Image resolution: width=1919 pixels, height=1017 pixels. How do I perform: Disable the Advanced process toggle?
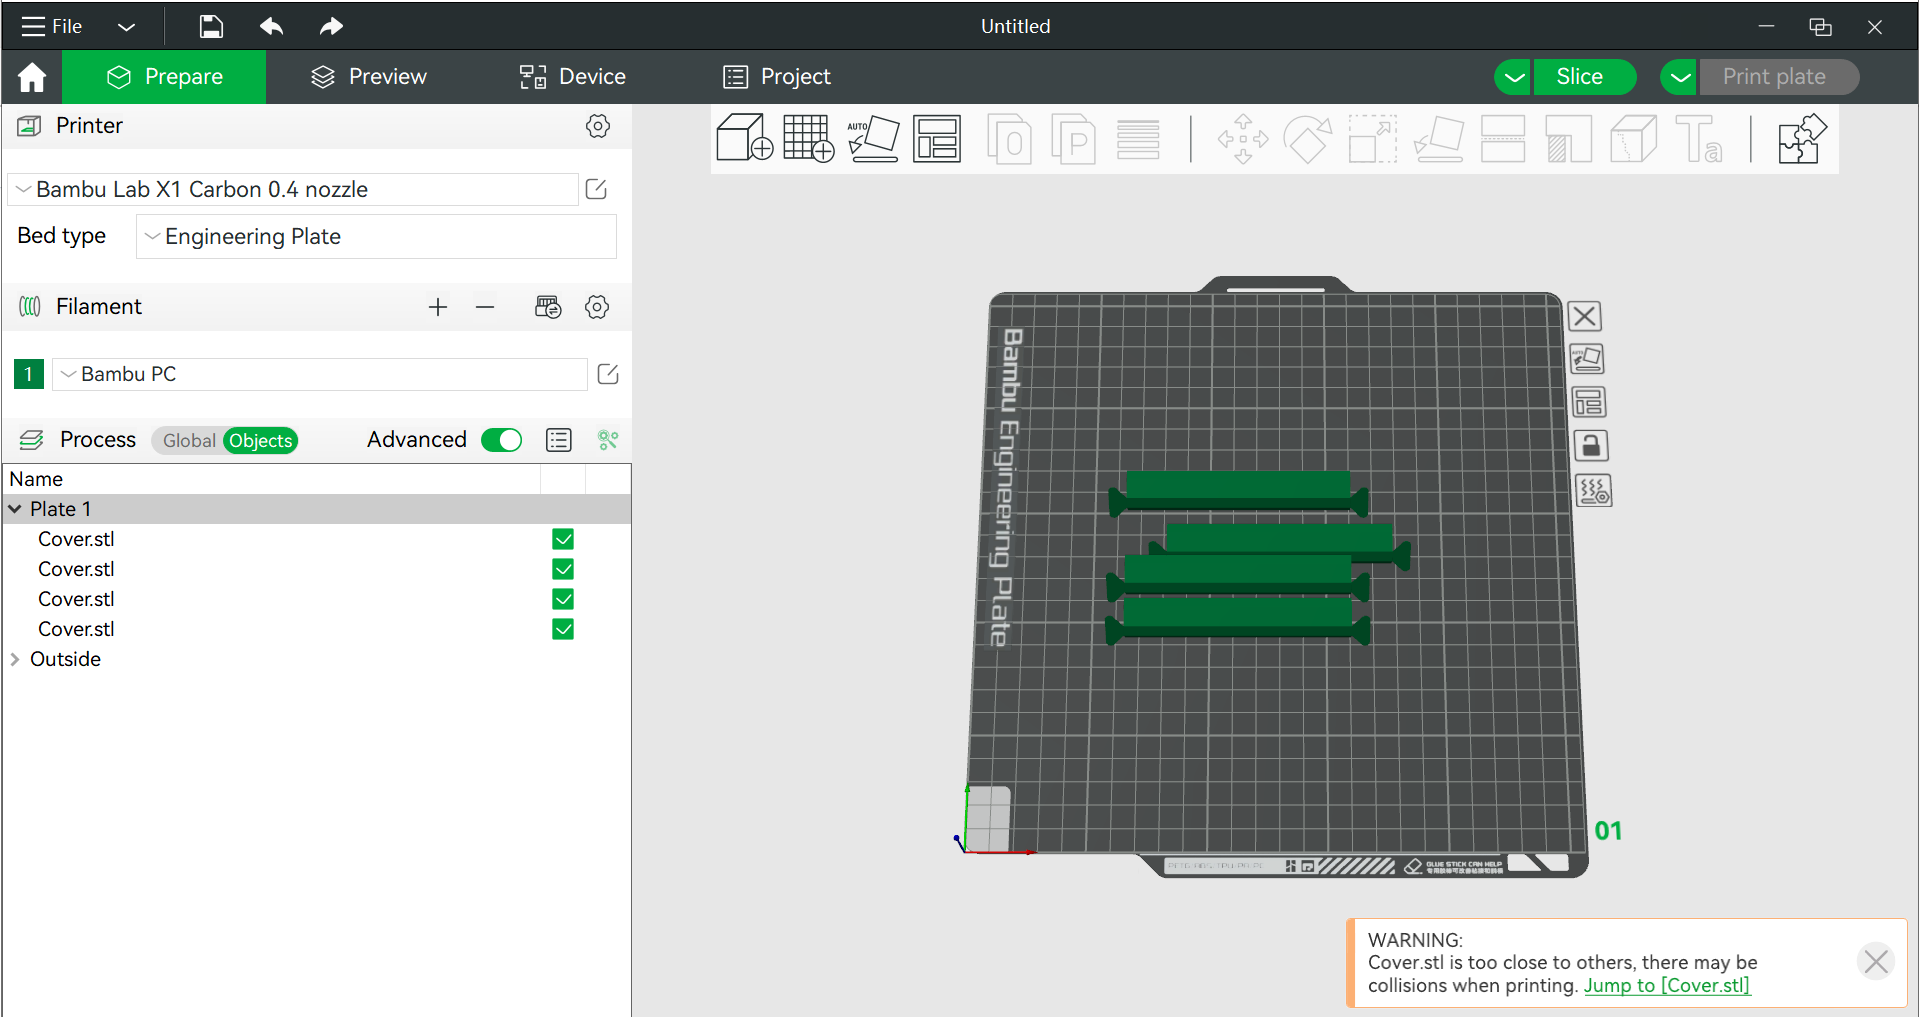(501, 440)
